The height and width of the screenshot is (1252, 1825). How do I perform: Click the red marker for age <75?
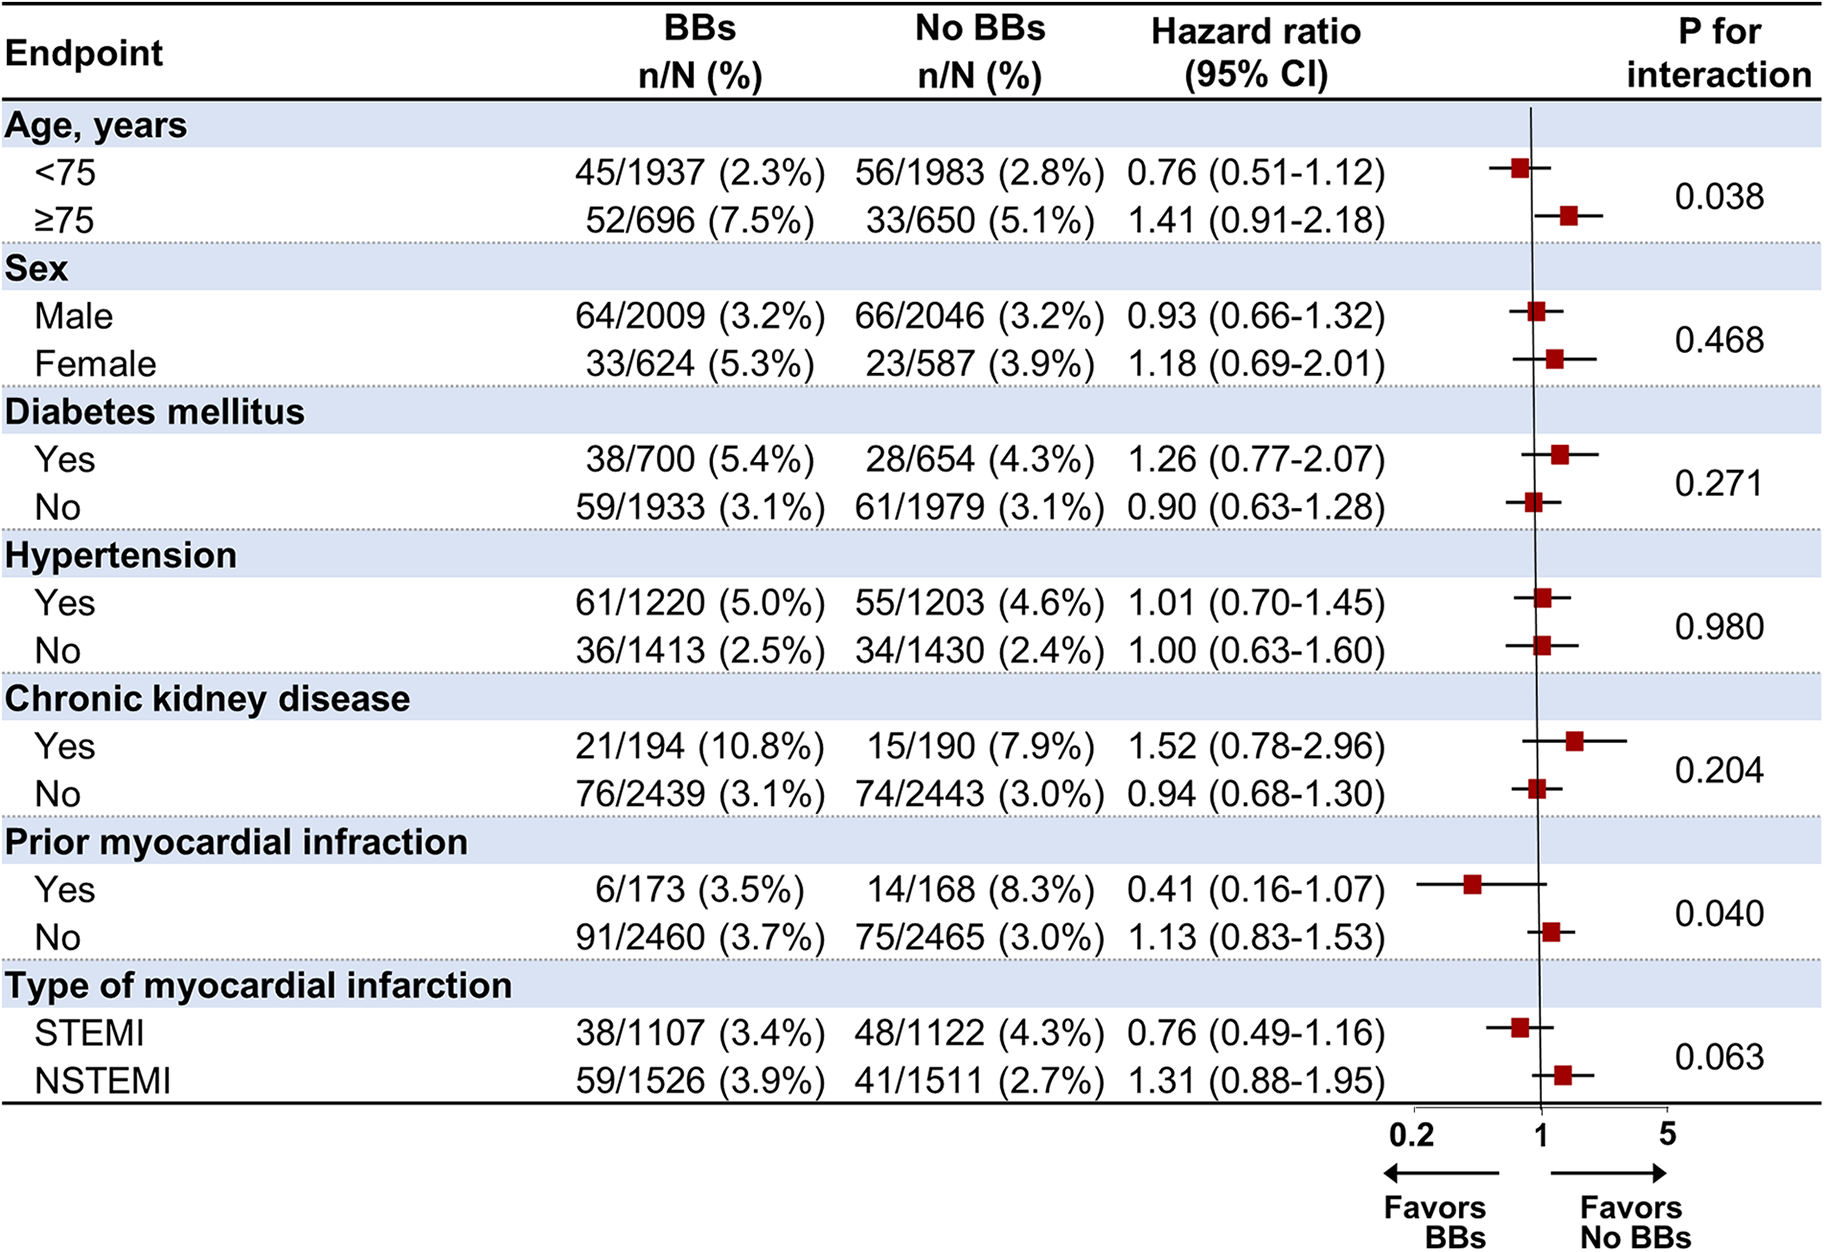pos(1520,168)
